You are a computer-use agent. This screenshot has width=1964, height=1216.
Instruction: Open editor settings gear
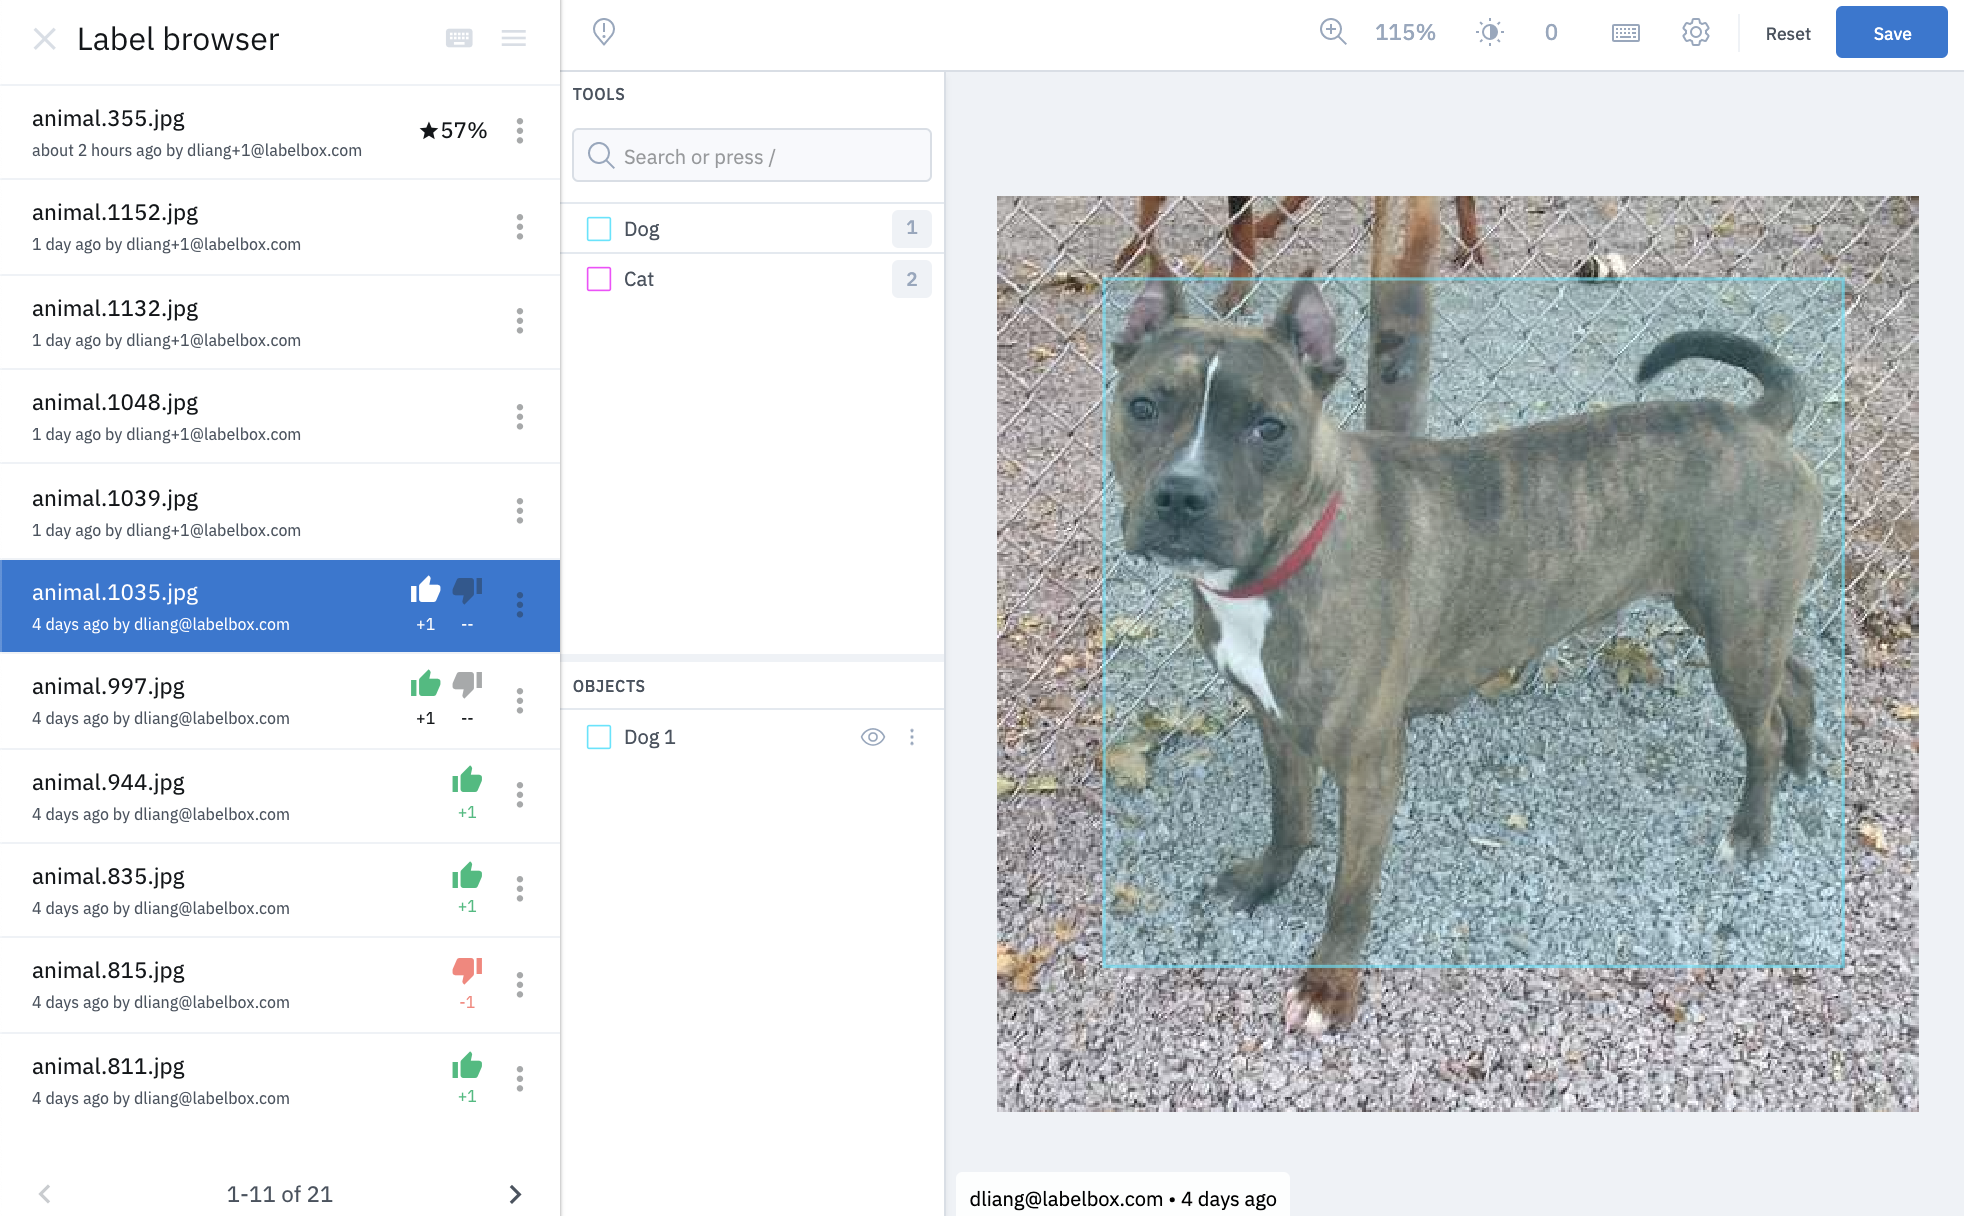pos(1695,33)
